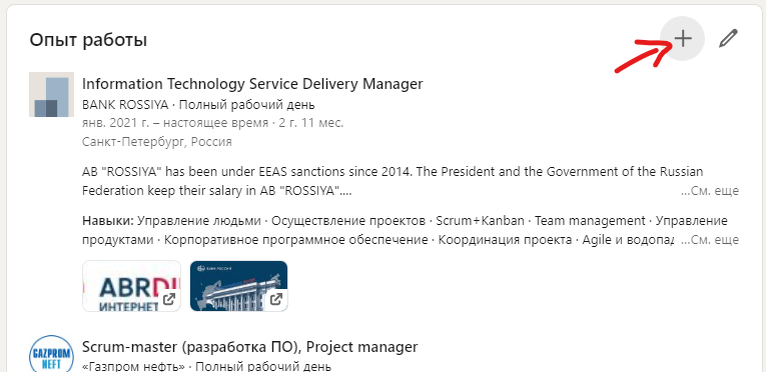View the bank building media thumbnail

coord(238,286)
